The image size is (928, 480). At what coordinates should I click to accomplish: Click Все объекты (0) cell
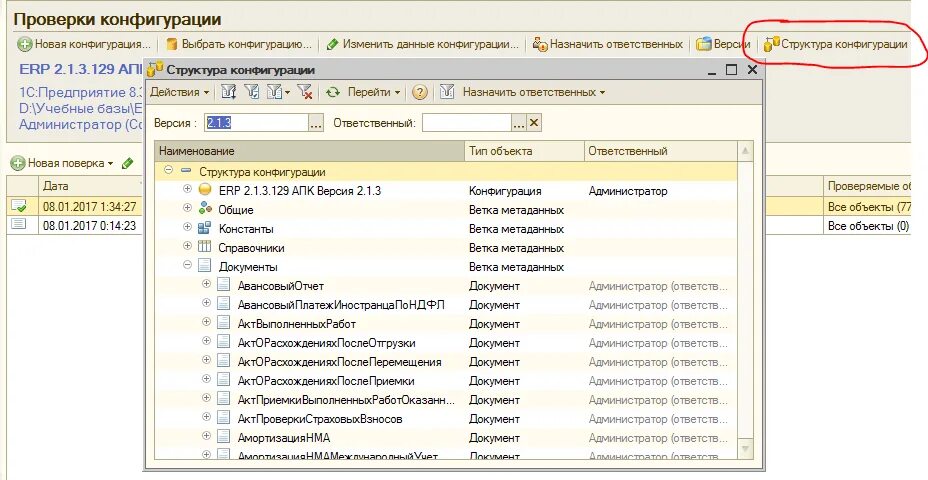click(868, 225)
